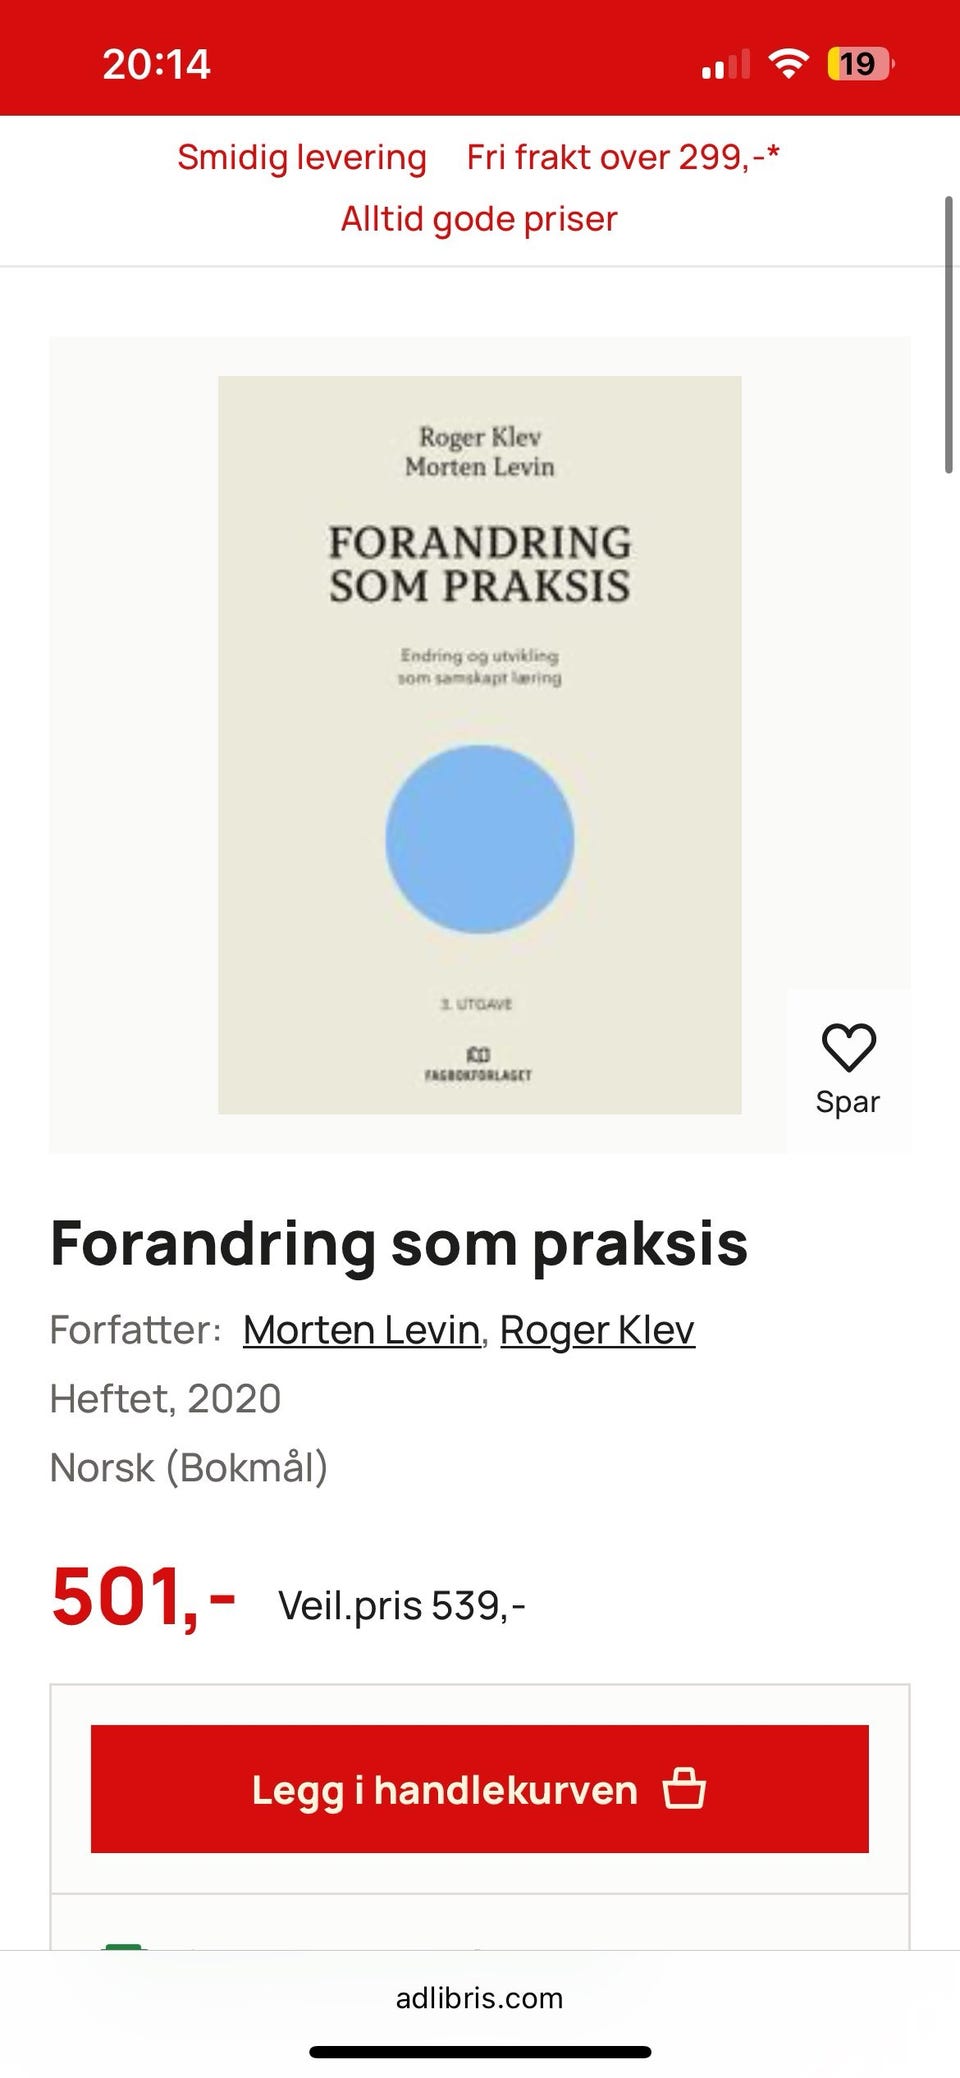Viewport: 960px width, 2078px height.
Task: Open the Smidig levering info
Action: tap(302, 157)
